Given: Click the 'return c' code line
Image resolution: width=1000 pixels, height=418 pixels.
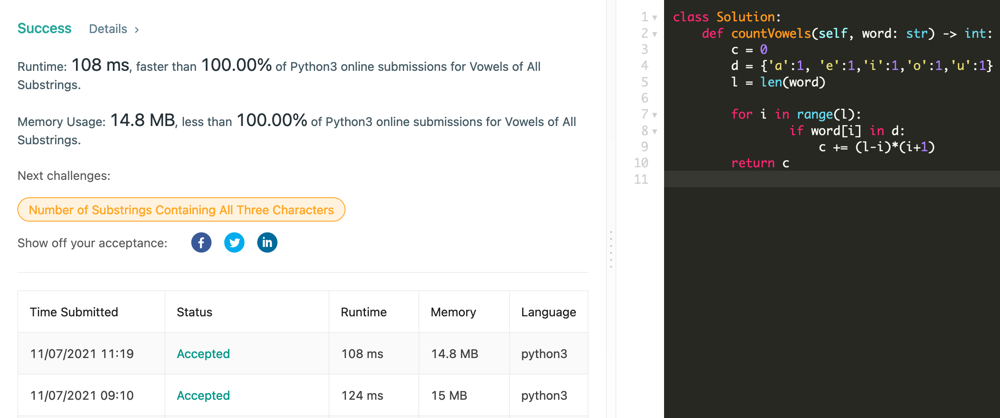Looking at the screenshot, I should tap(760, 163).
